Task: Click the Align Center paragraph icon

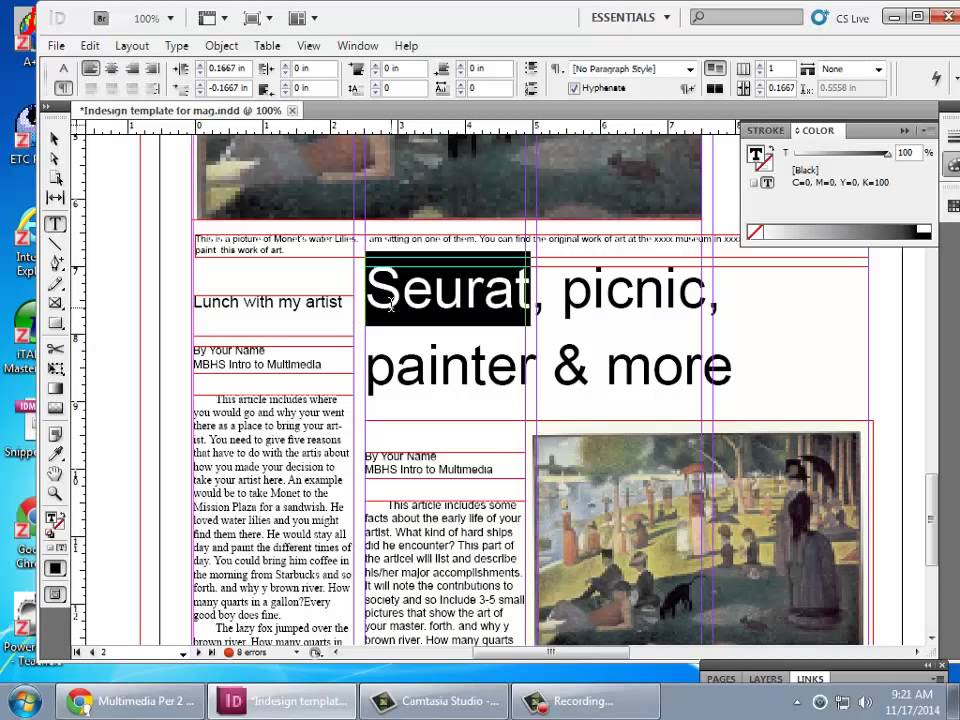Action: pyautogui.click(x=111, y=69)
